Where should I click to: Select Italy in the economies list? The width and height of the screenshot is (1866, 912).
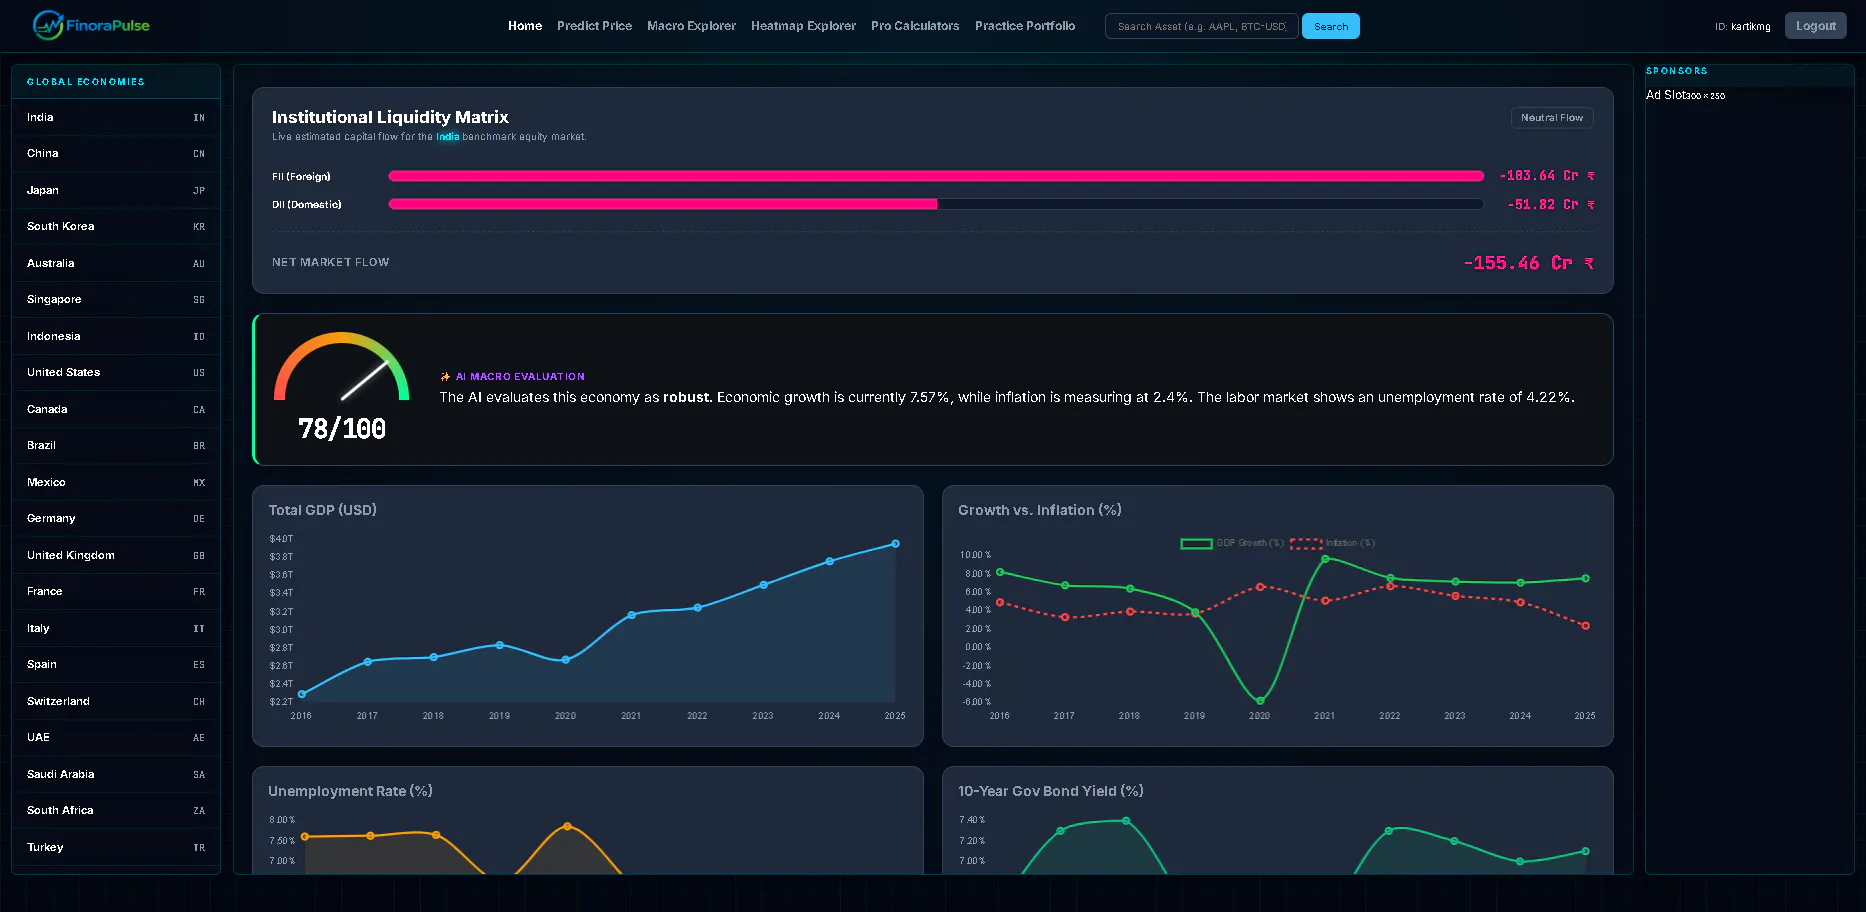[x=116, y=628]
